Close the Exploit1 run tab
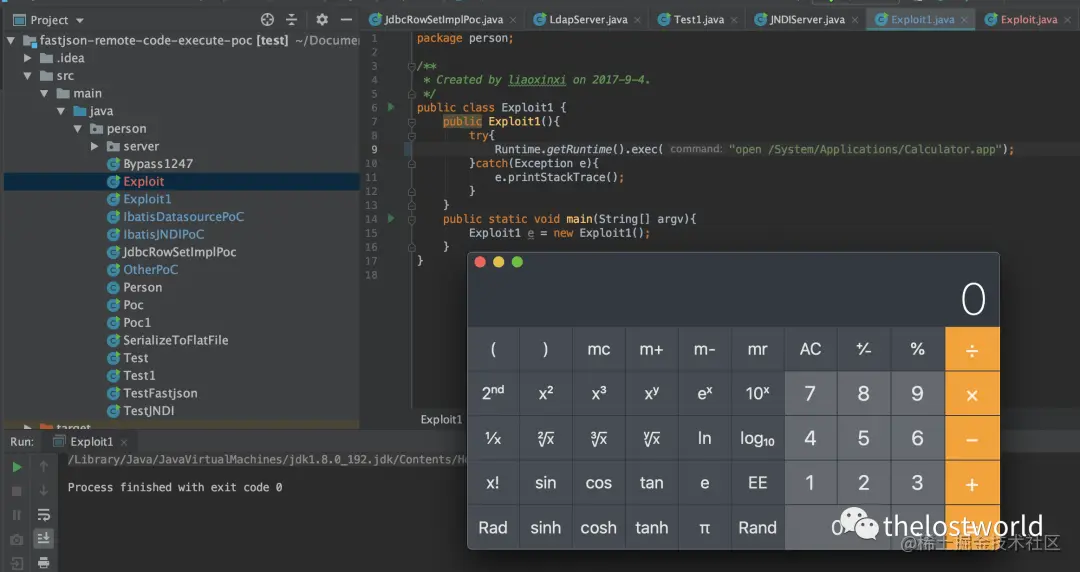This screenshot has width=1080, height=572. 124,442
